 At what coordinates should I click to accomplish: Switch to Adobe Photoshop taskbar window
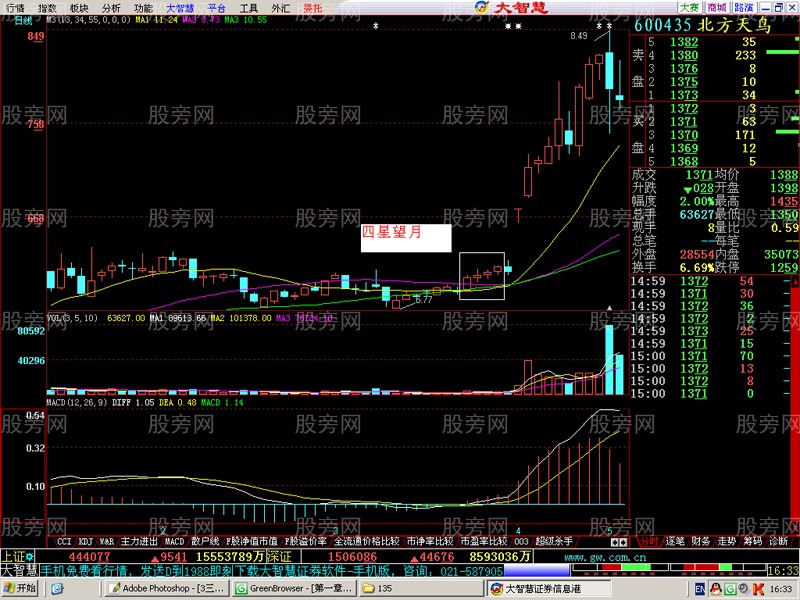click(x=167, y=588)
